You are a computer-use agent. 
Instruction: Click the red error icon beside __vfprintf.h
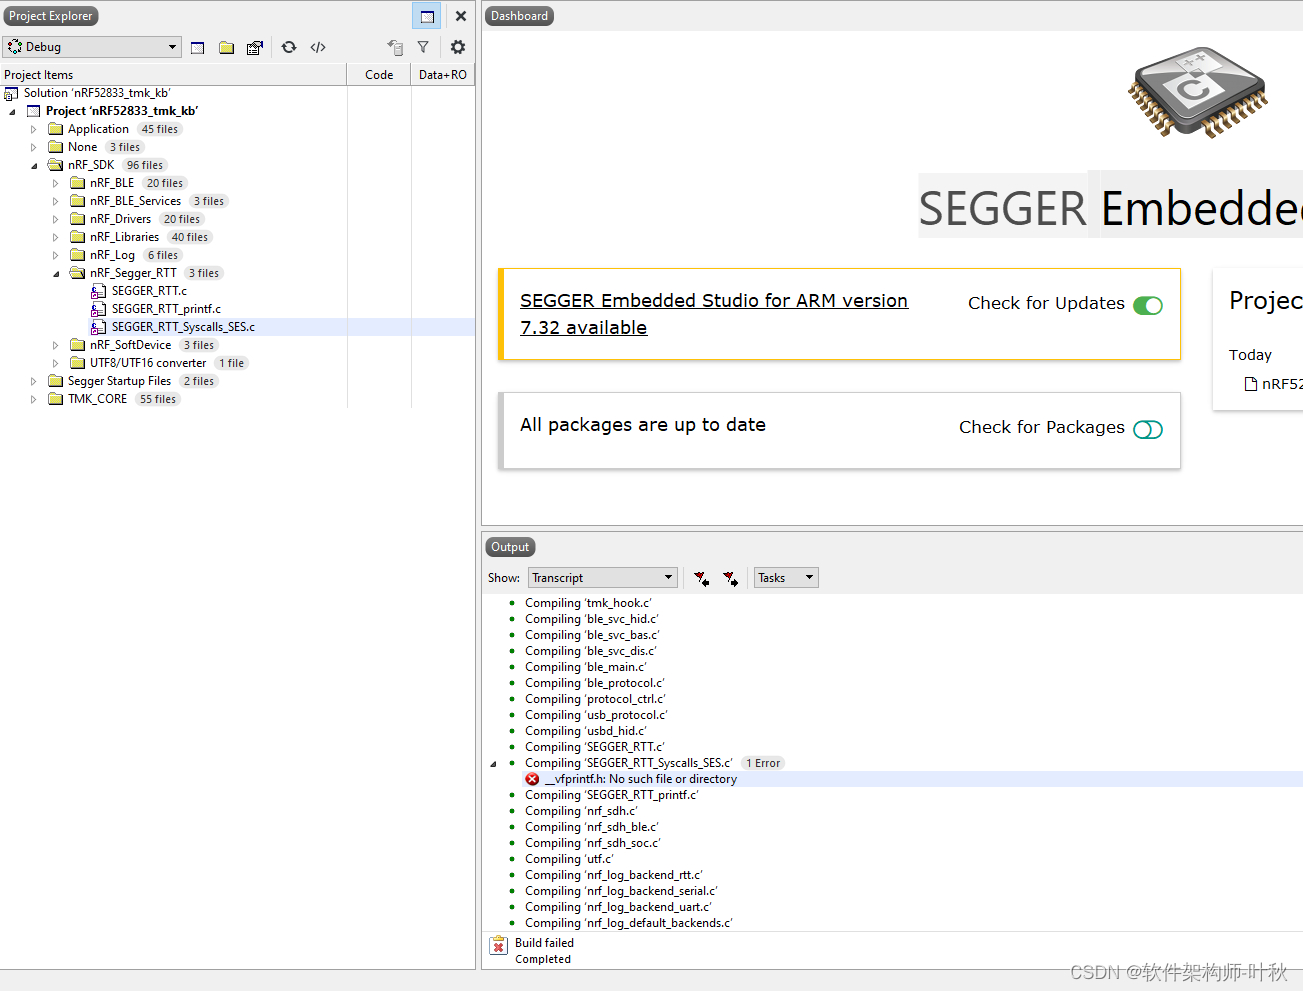(532, 779)
